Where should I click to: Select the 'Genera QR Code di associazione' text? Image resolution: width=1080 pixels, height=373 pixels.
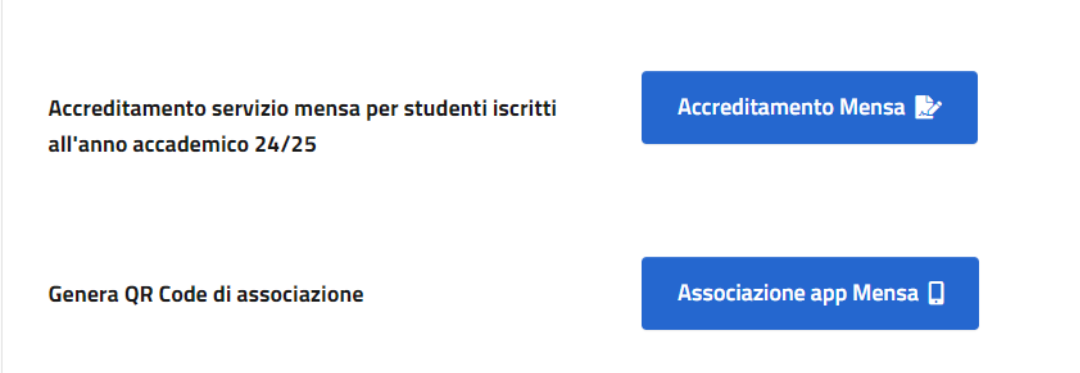click(206, 295)
